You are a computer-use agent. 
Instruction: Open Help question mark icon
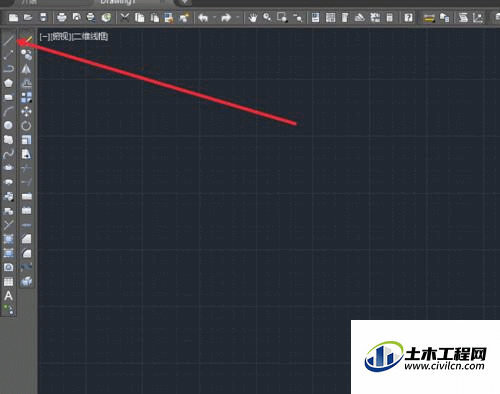(408, 17)
